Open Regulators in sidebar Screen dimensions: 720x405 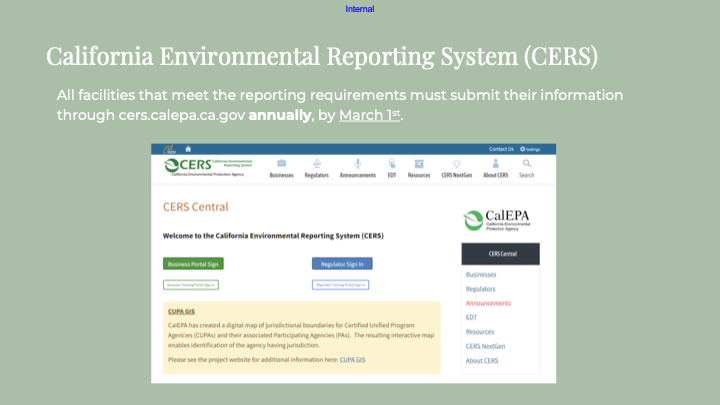[480, 289]
